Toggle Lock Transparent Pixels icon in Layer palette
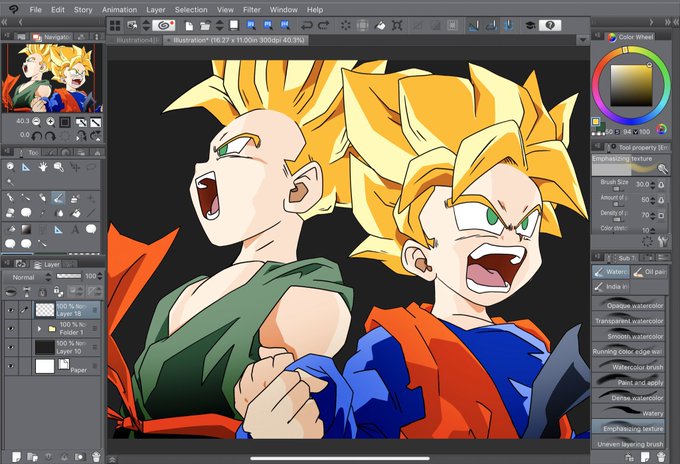The image size is (680, 464). [x=58, y=291]
